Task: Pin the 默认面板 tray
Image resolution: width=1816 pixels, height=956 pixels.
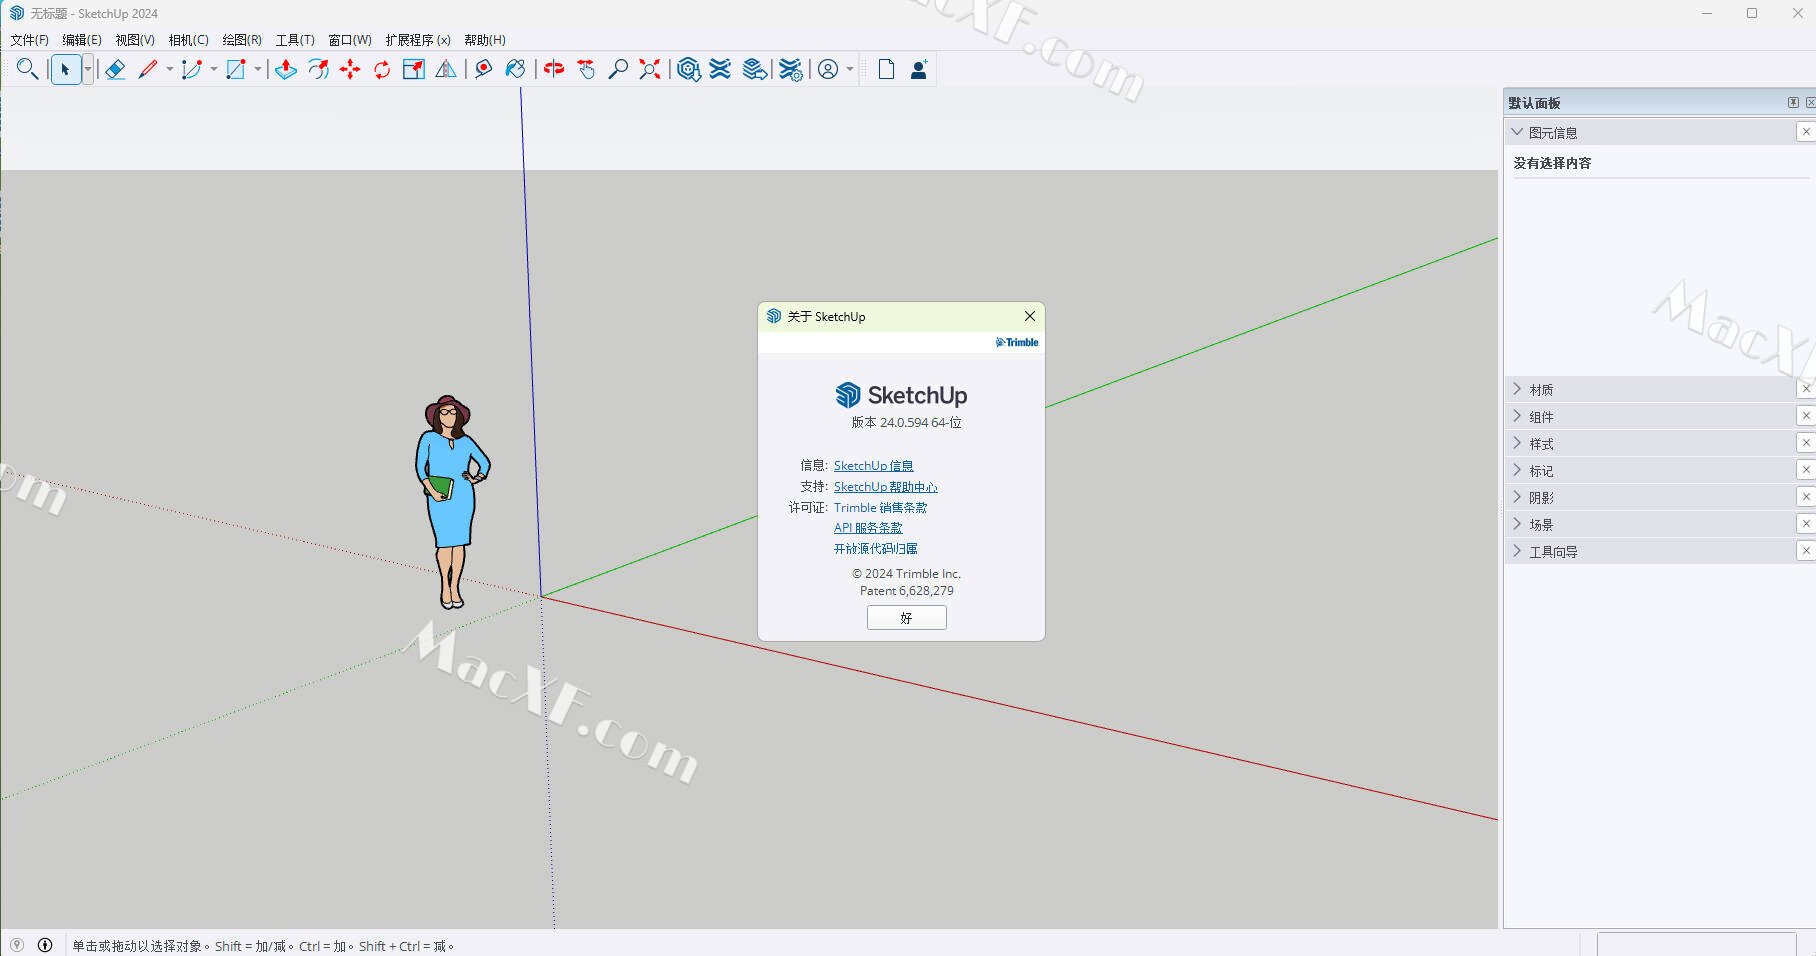Action: (x=1793, y=102)
